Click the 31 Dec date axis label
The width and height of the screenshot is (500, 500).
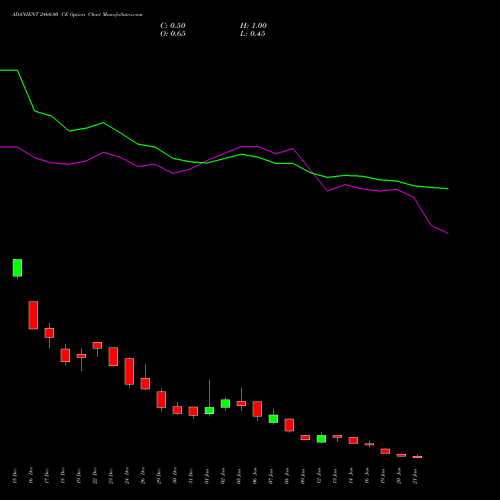pyautogui.click(x=191, y=476)
